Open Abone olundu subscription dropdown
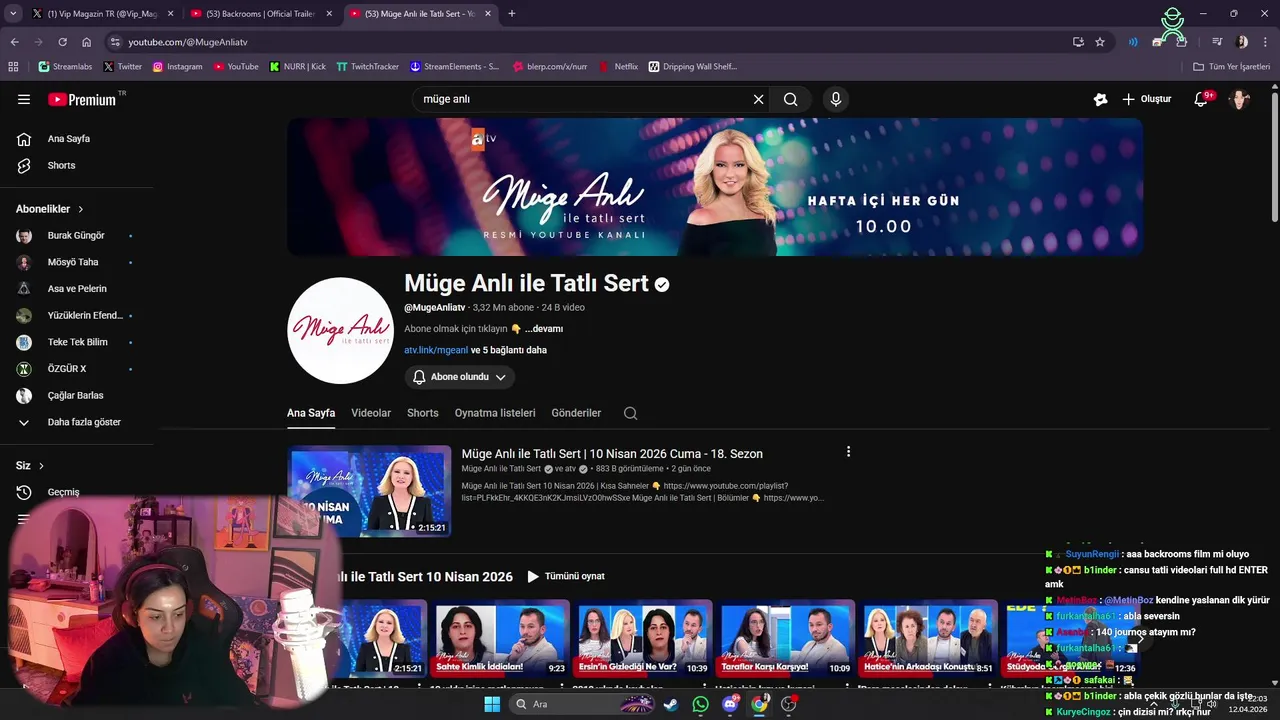 click(x=460, y=377)
